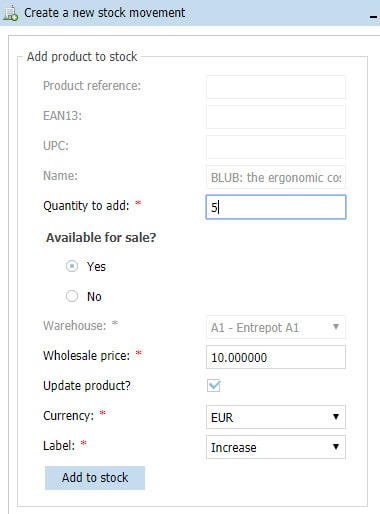Image resolution: width=380 pixels, height=514 pixels.
Task: Click the Add product to stock legend
Action: 82,57
